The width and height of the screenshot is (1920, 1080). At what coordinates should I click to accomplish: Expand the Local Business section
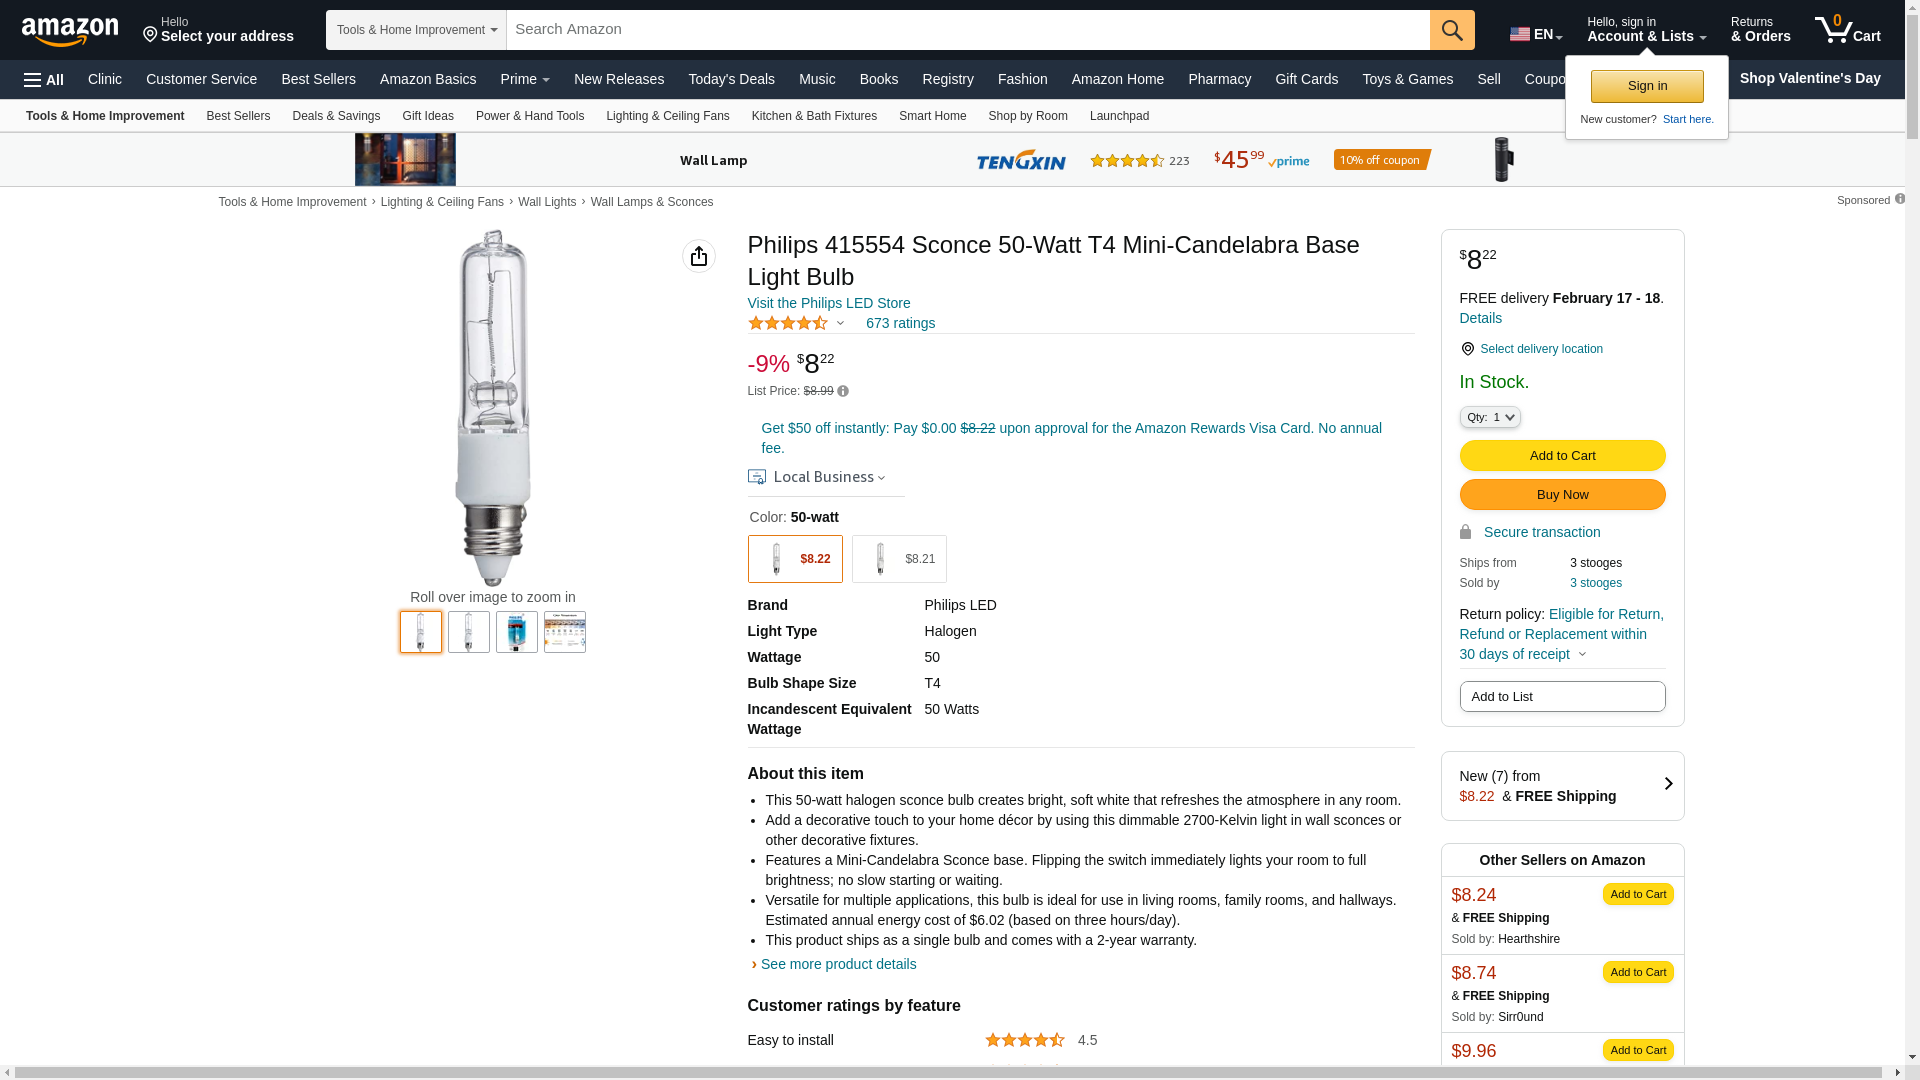[817, 478]
